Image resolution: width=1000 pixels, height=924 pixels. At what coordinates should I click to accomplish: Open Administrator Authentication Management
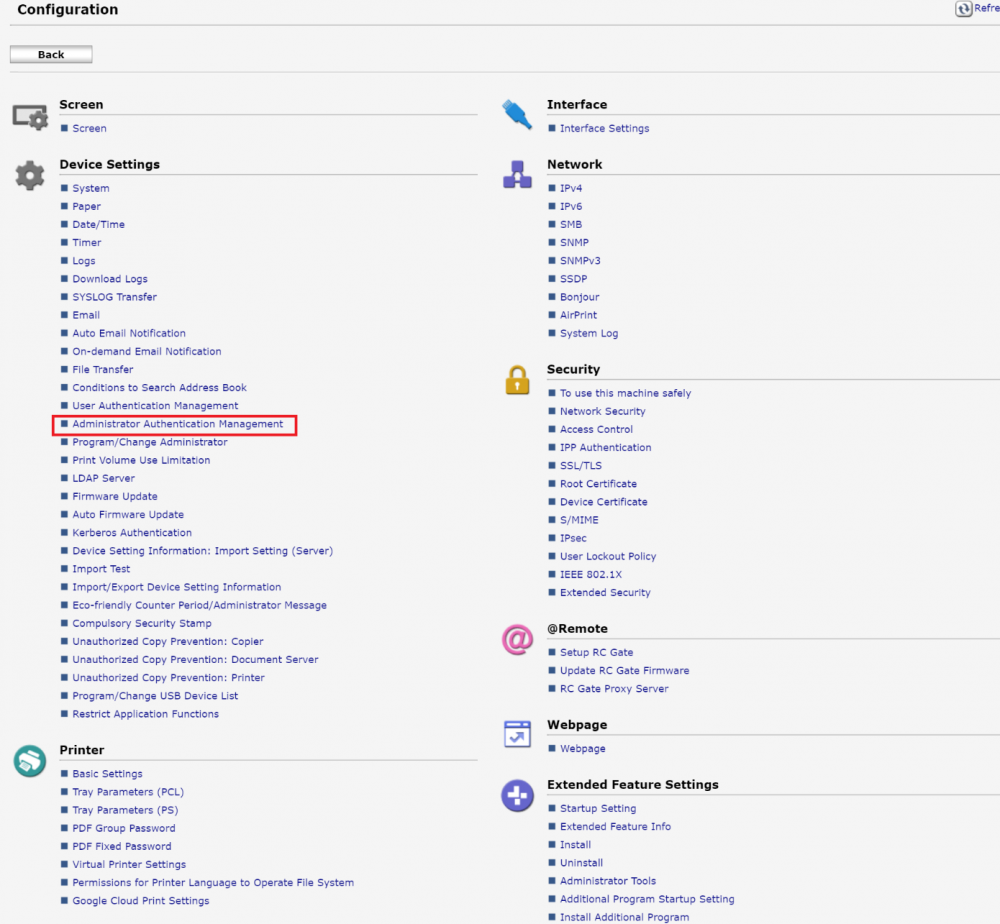[x=177, y=424]
